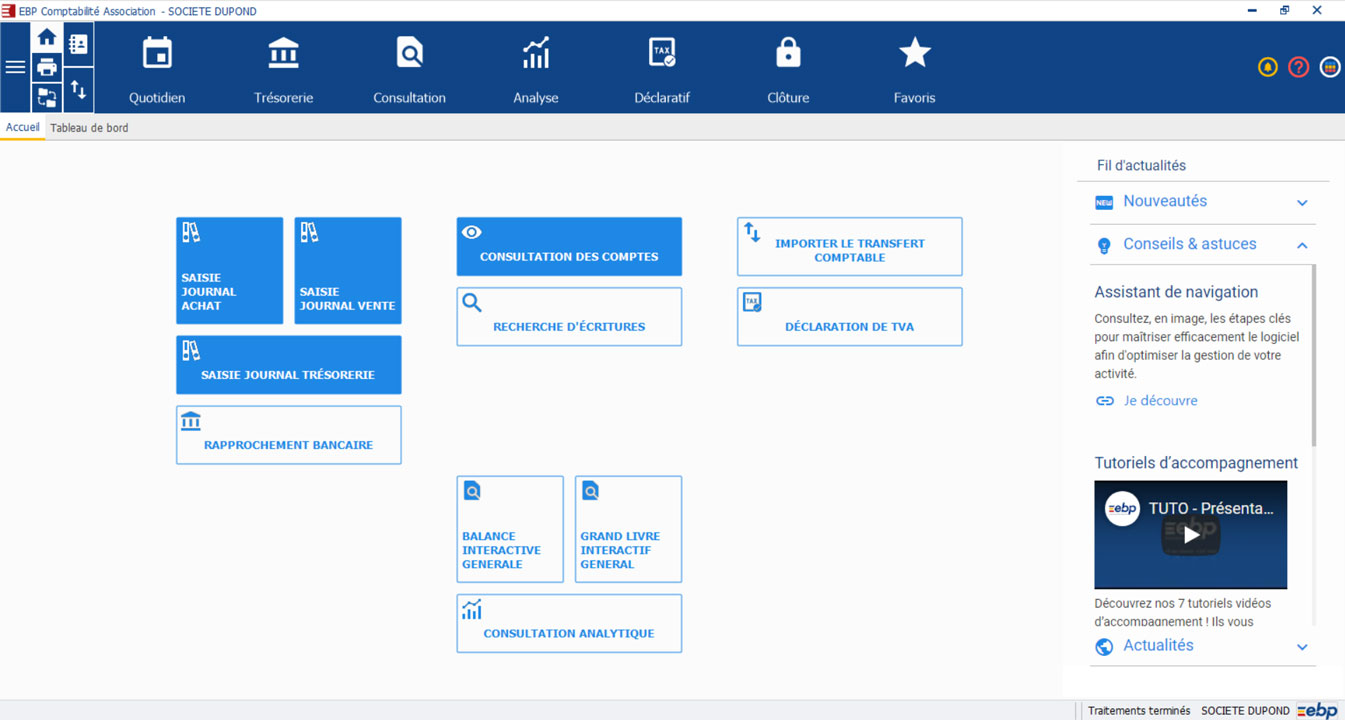This screenshot has width=1345, height=720.
Task: Click the lightbulb icon beside Conseils & astuces
Action: (x=1104, y=245)
